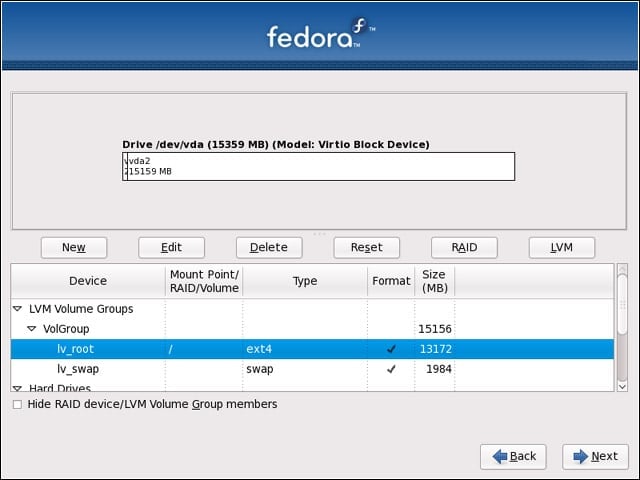
Task: Click the partition list scrollbar thumb
Action: point(622,304)
